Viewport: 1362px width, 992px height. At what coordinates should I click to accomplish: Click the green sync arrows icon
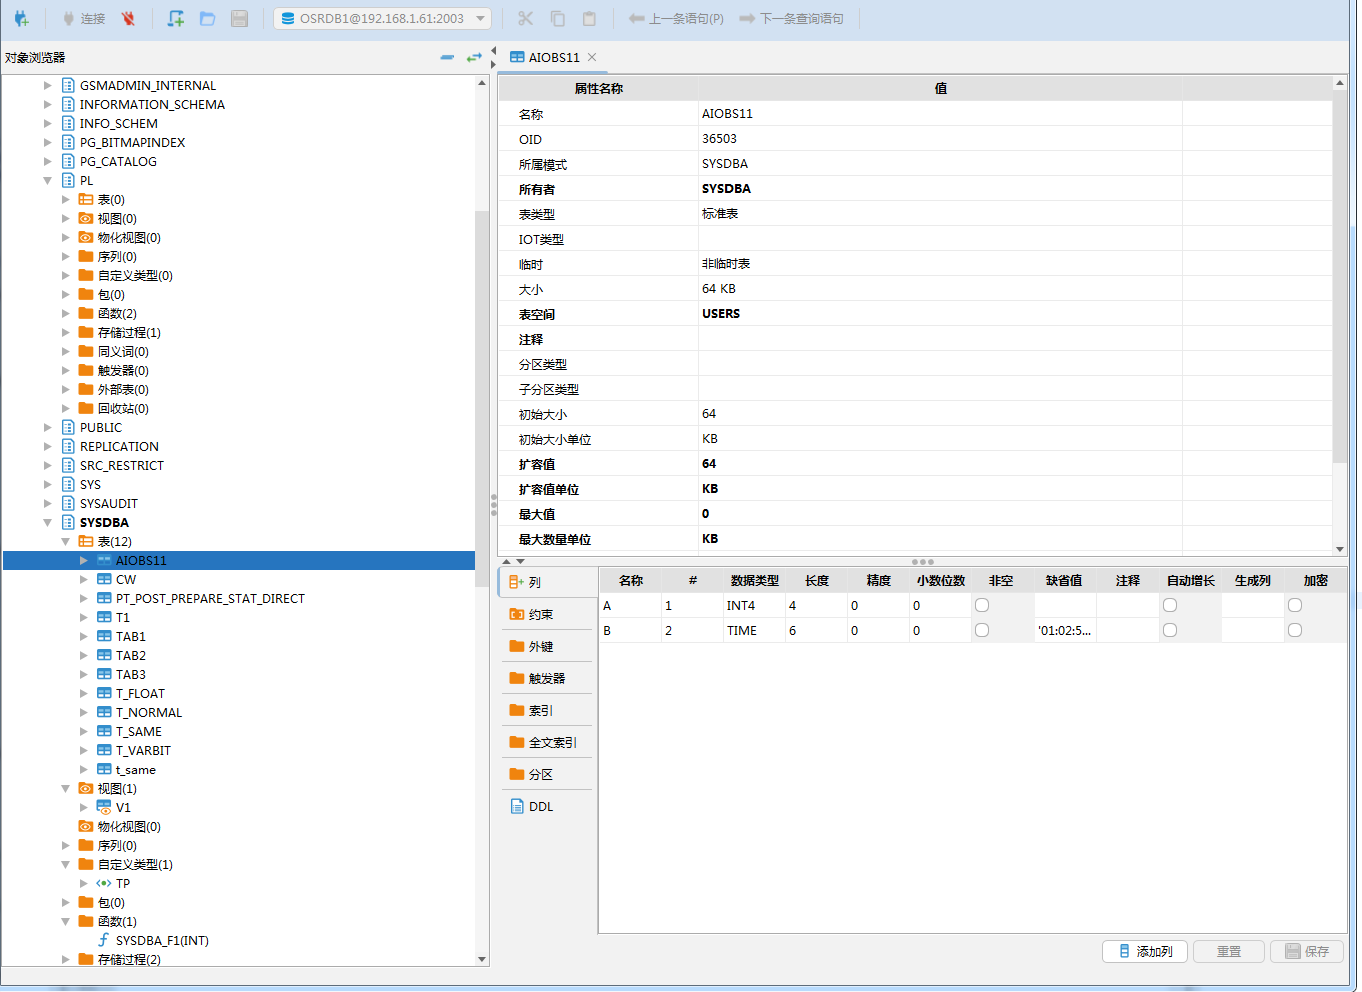point(474,58)
